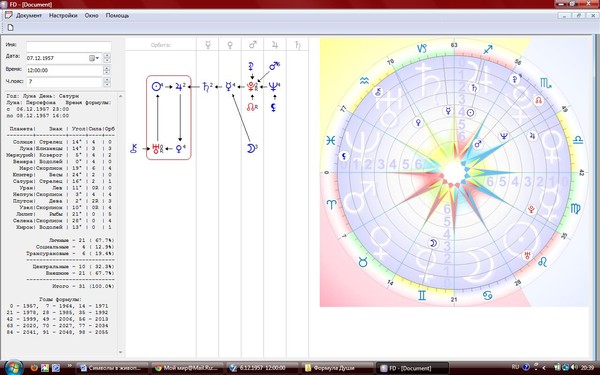
Task: Click the New Document toolbar icon
Action: coord(11,28)
